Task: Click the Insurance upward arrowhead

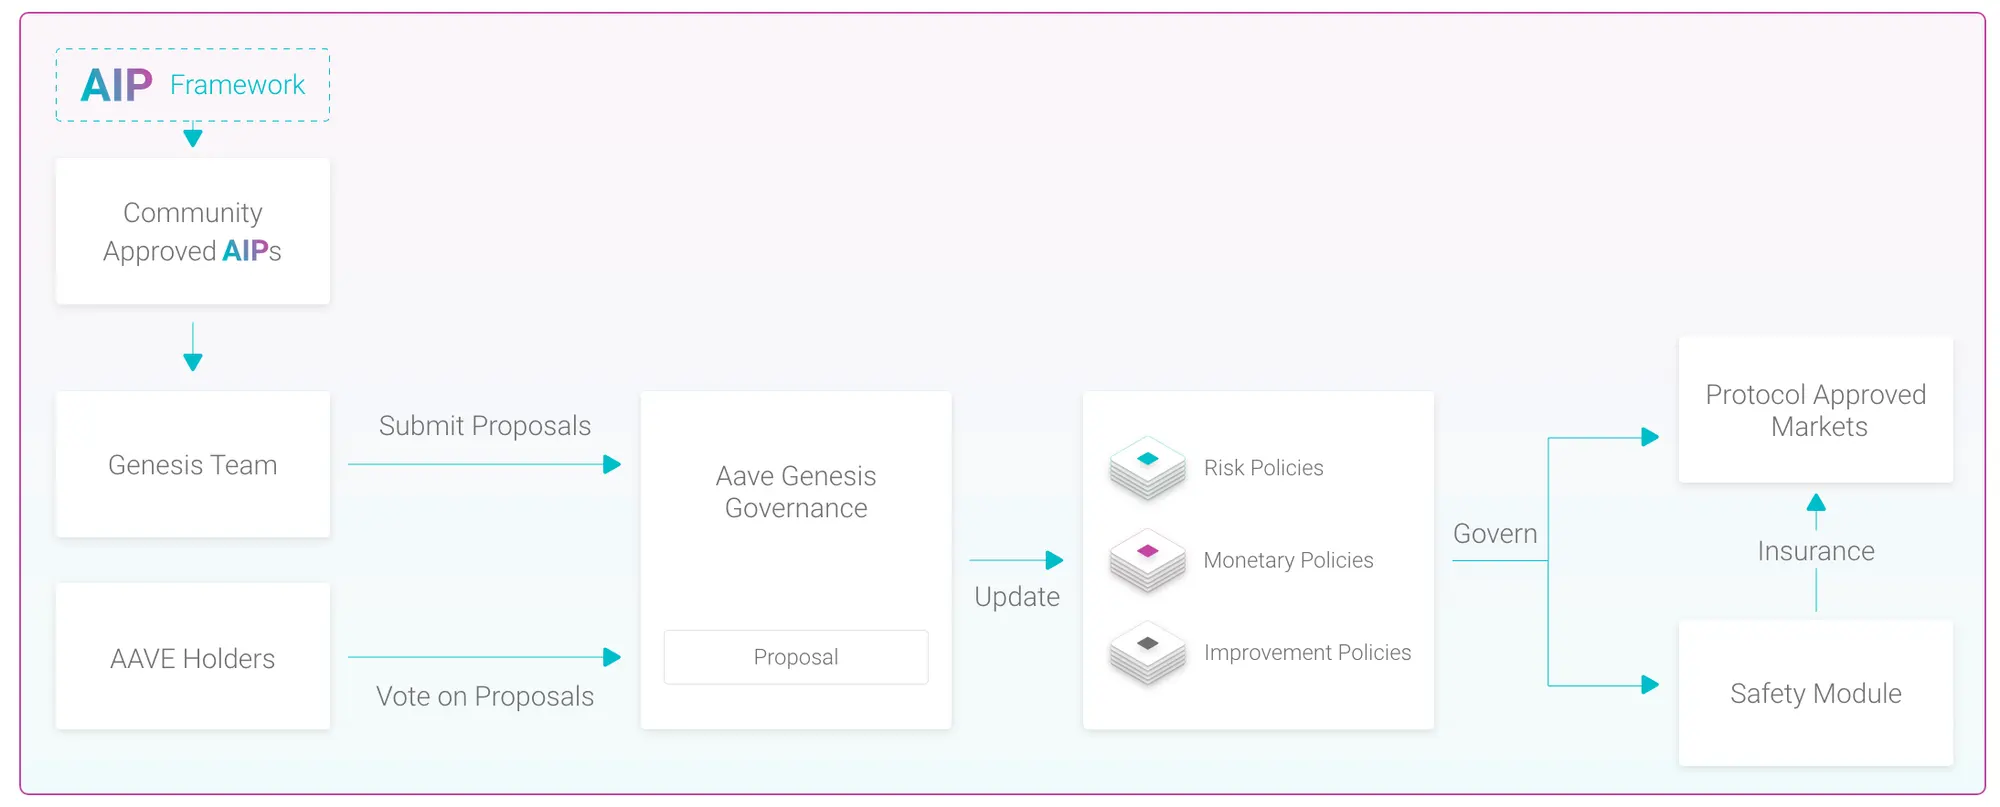Action: (x=1816, y=502)
